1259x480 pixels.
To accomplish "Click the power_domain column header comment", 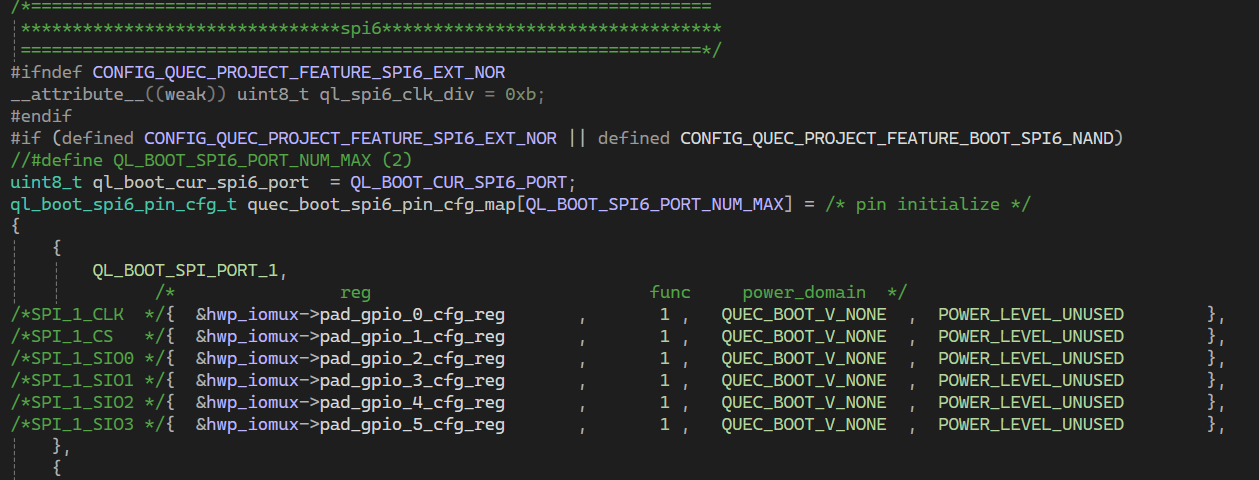I will (x=804, y=292).
